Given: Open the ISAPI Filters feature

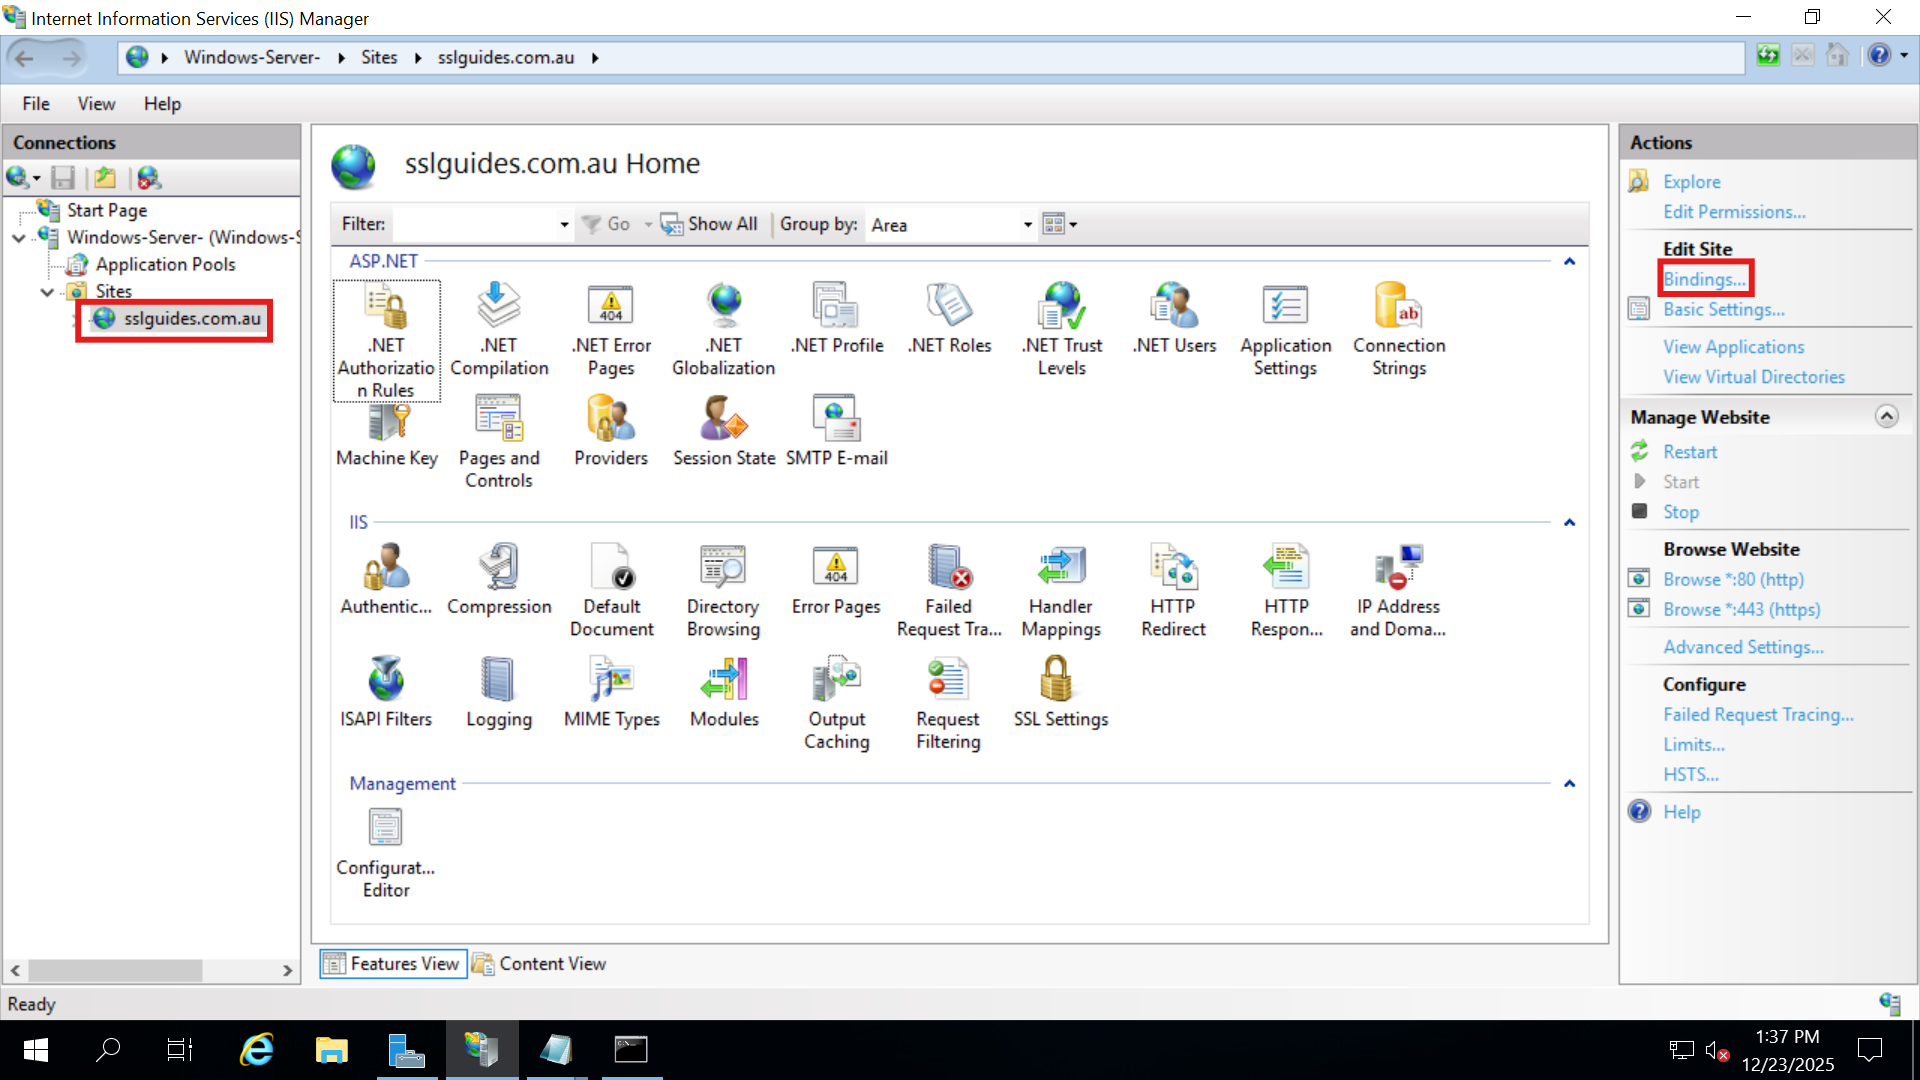Looking at the screenshot, I should [386, 692].
